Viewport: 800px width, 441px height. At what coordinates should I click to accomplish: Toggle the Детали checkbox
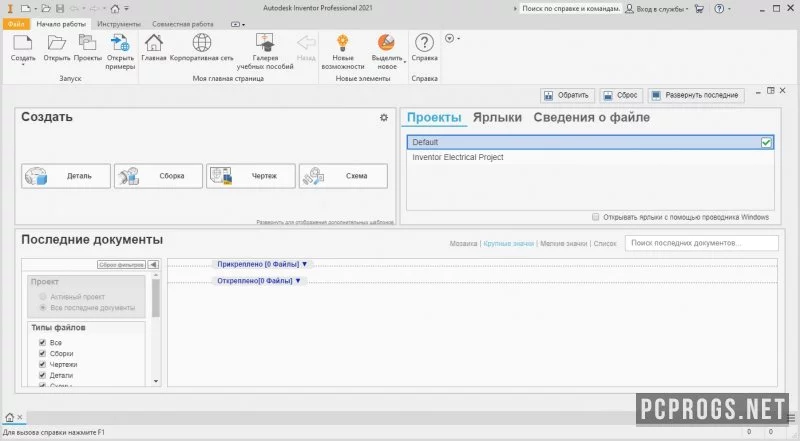point(42,375)
